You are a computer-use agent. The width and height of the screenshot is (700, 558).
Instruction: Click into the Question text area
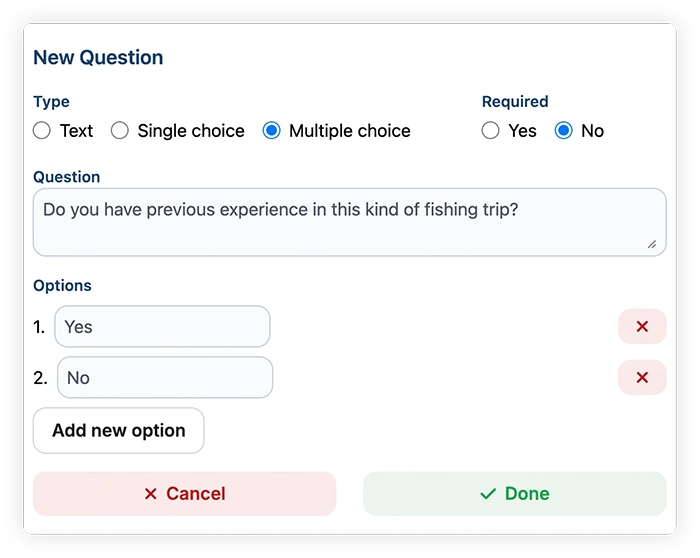point(349,222)
